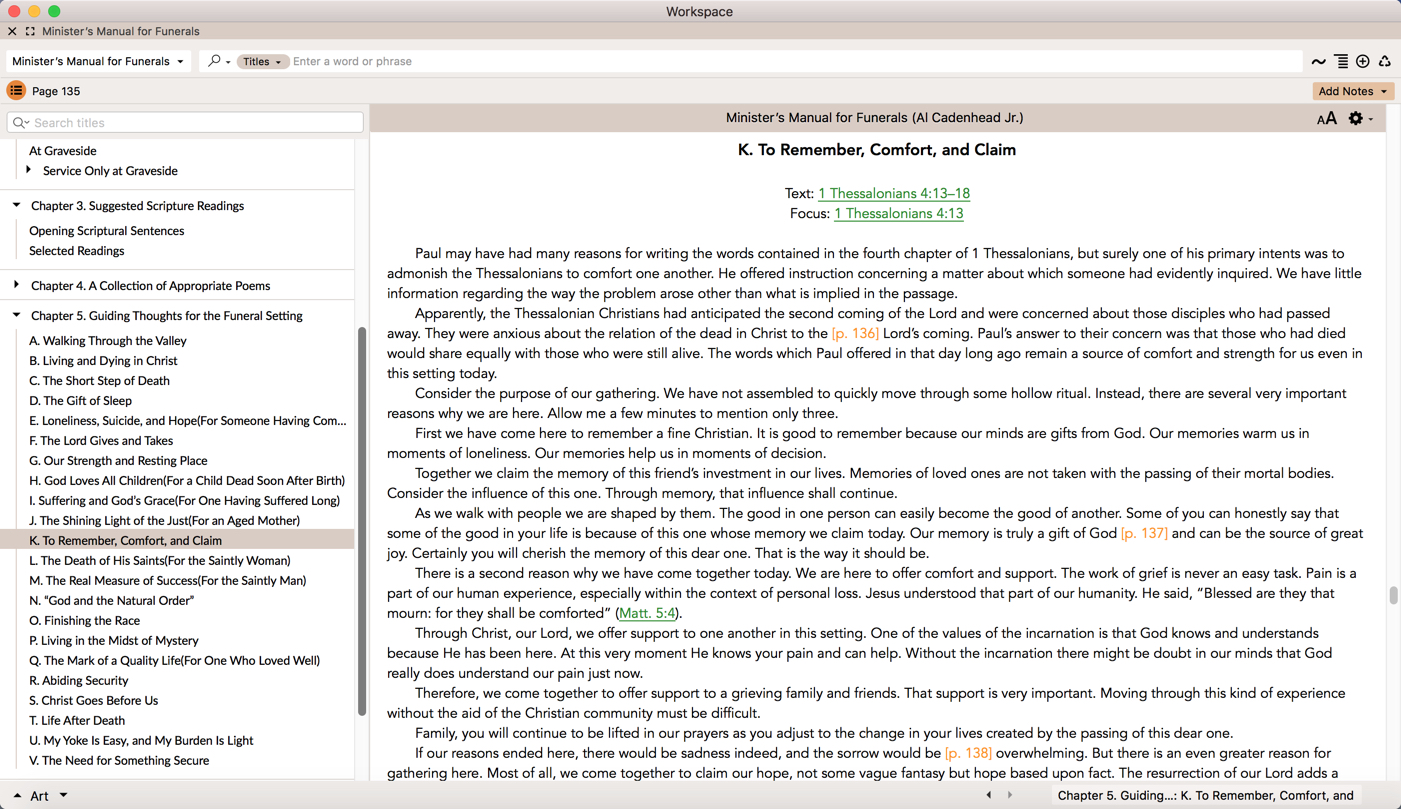Viewport: 1401px width, 809px height.
Task: Open the Matt. 5:4 link
Action: click(647, 613)
